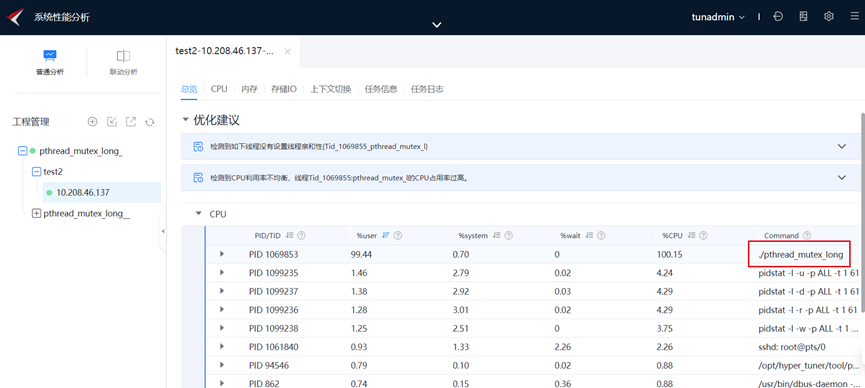The image size is (865, 388).
Task: Show help for %wait column
Action: tap(601, 236)
